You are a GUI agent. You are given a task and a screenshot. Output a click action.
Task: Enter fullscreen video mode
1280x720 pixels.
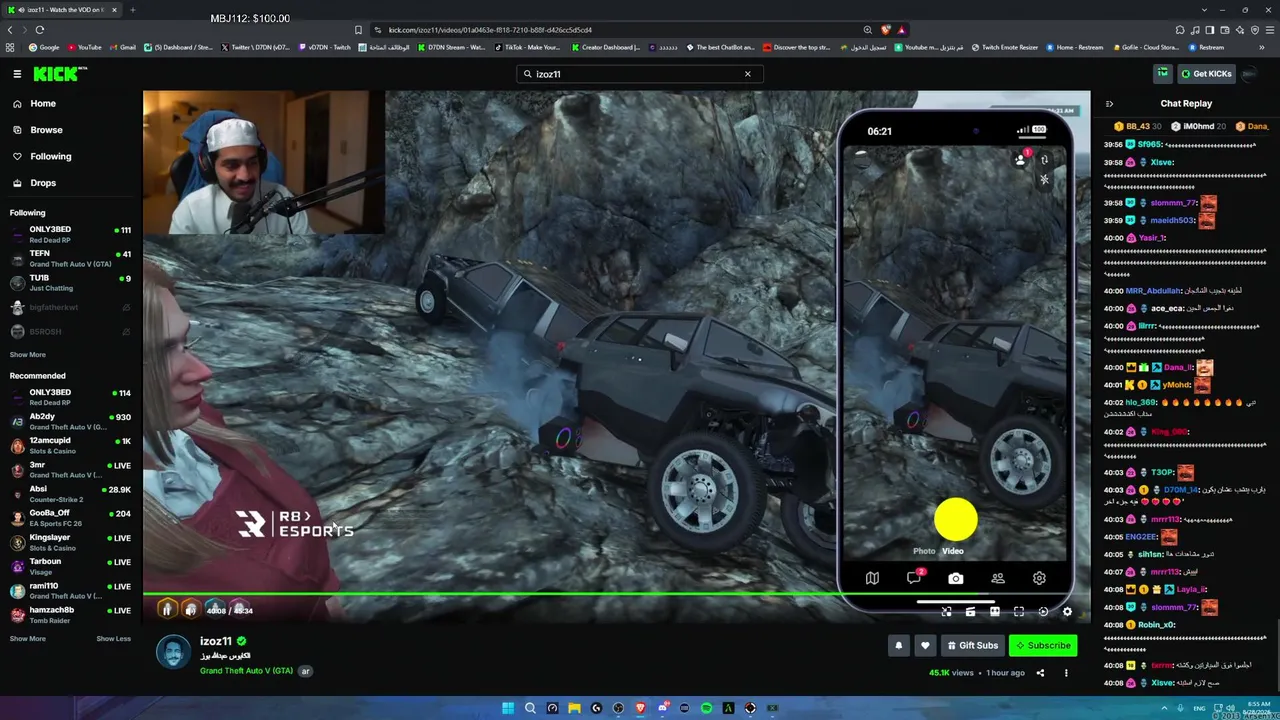coord(1019,612)
